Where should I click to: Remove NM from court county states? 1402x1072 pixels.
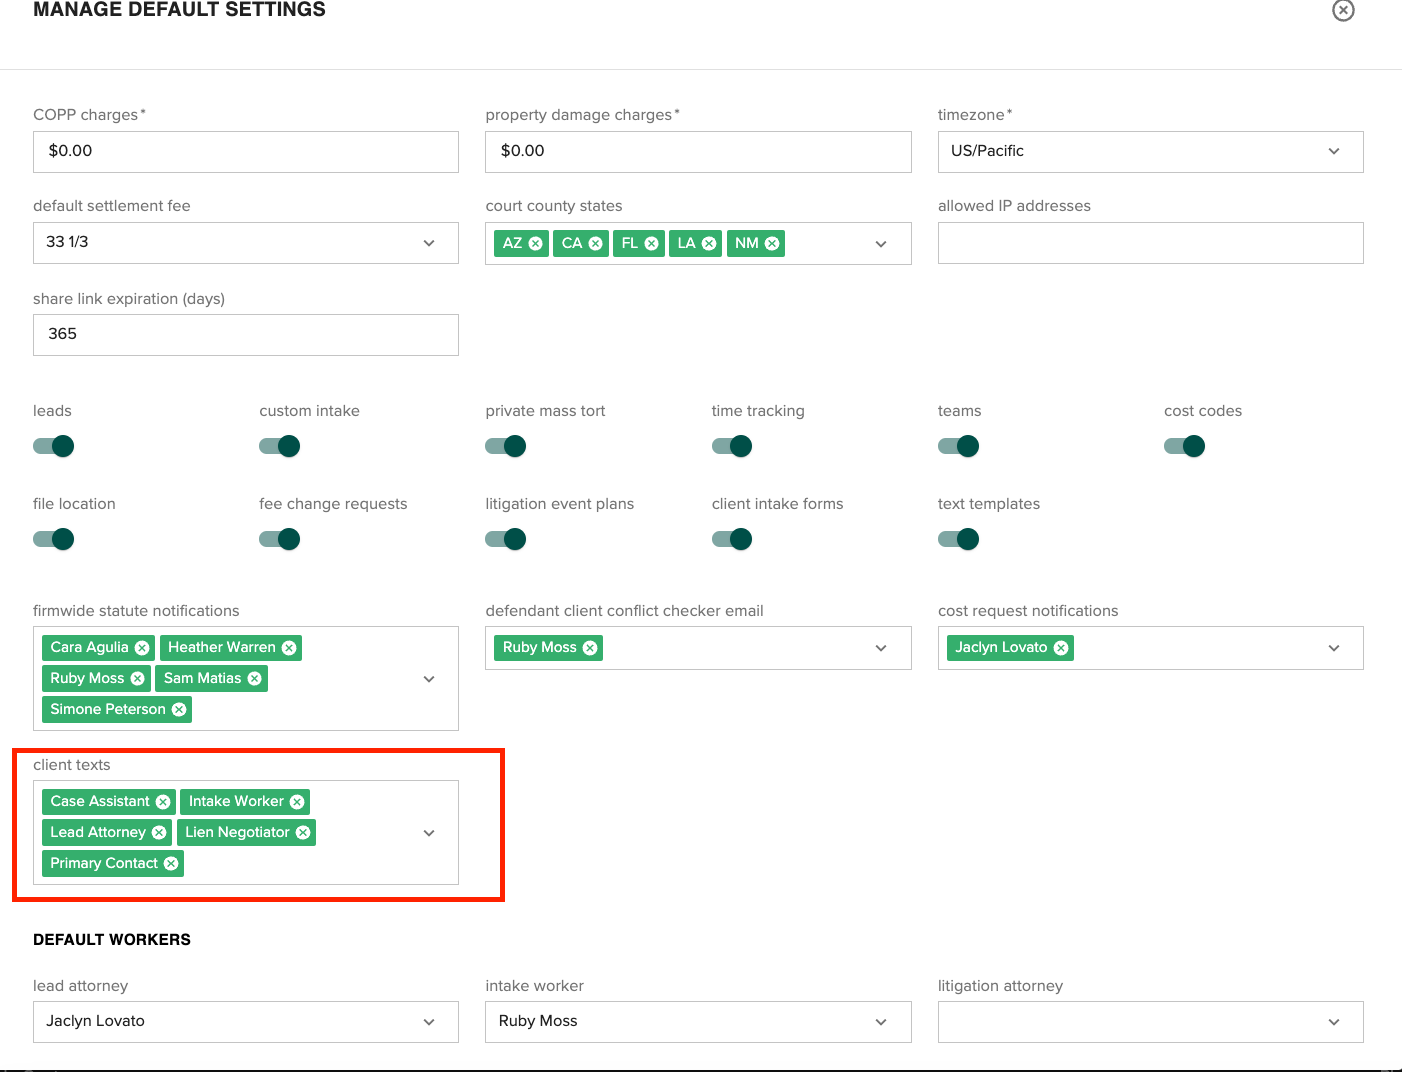[x=772, y=243]
